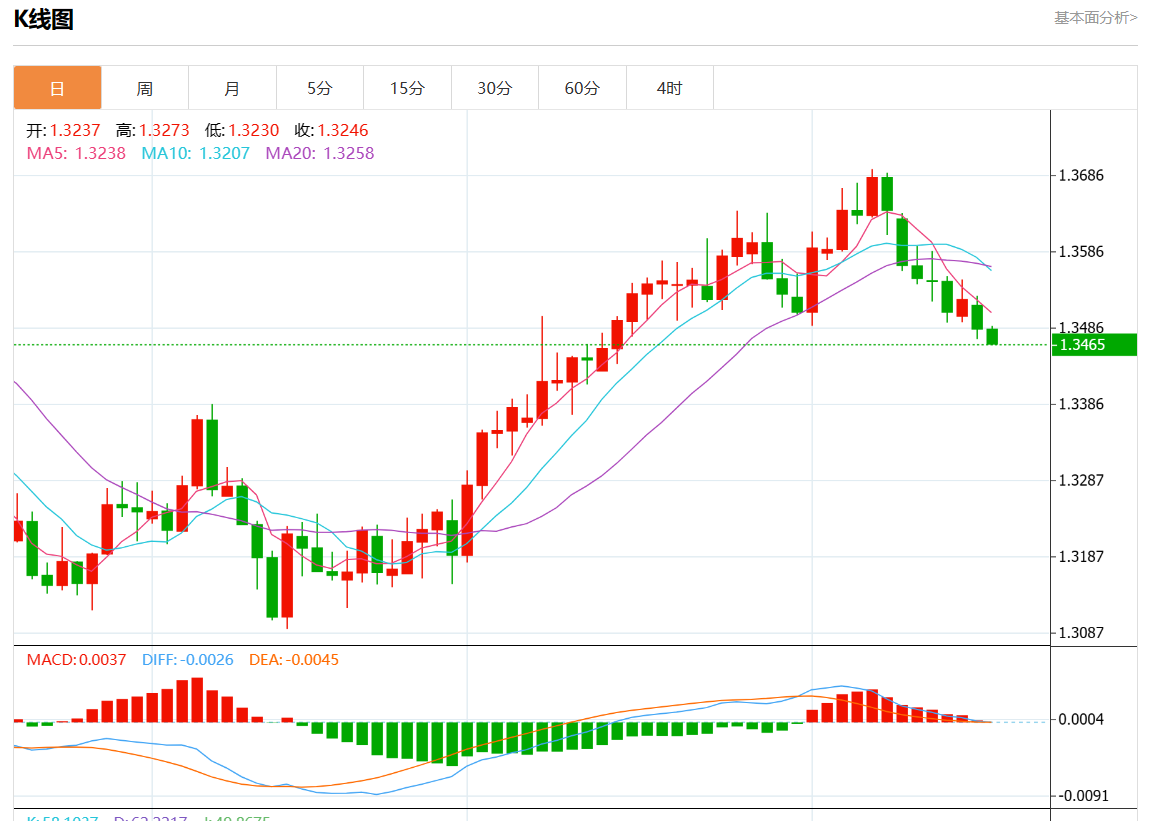Open the 5分 timeframe tab
1155x821 pixels.
320,88
